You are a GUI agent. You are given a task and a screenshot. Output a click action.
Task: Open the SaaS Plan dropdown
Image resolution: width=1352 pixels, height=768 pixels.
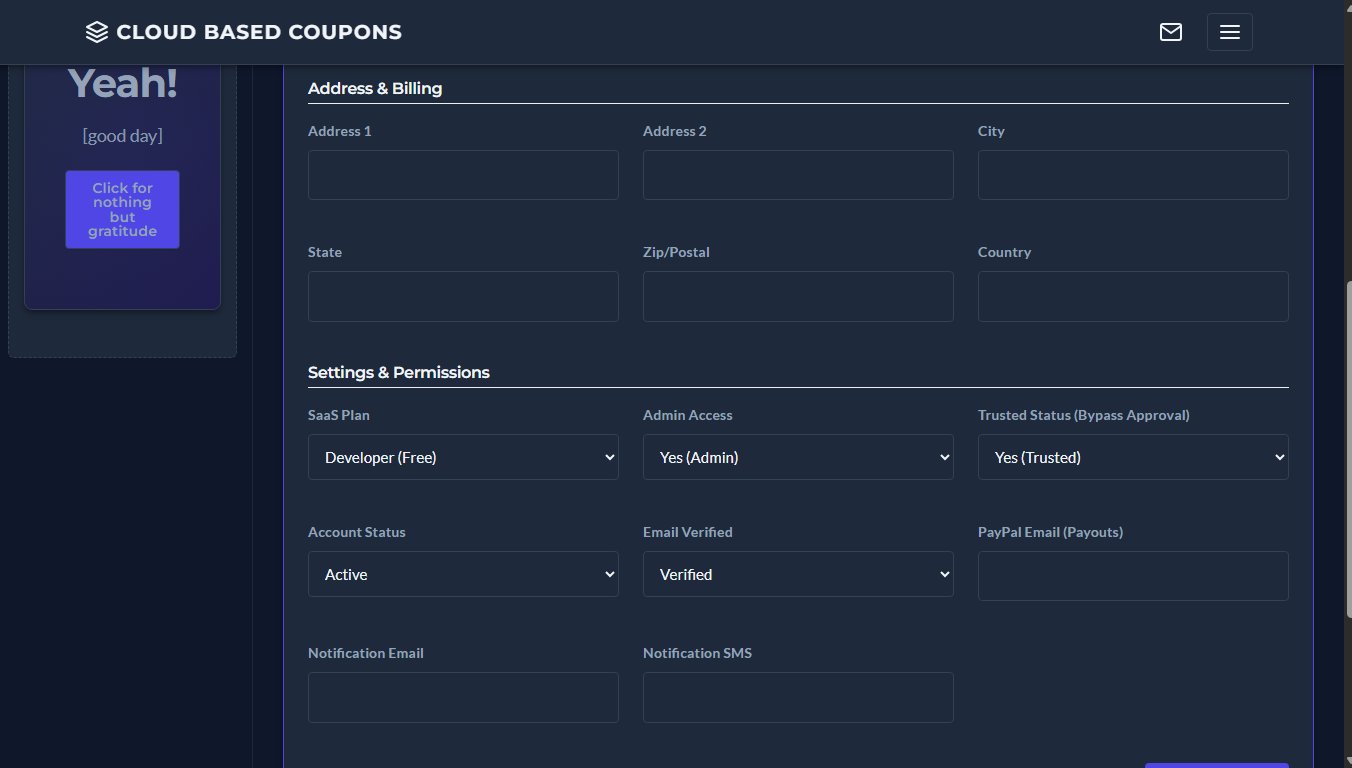tap(462, 457)
